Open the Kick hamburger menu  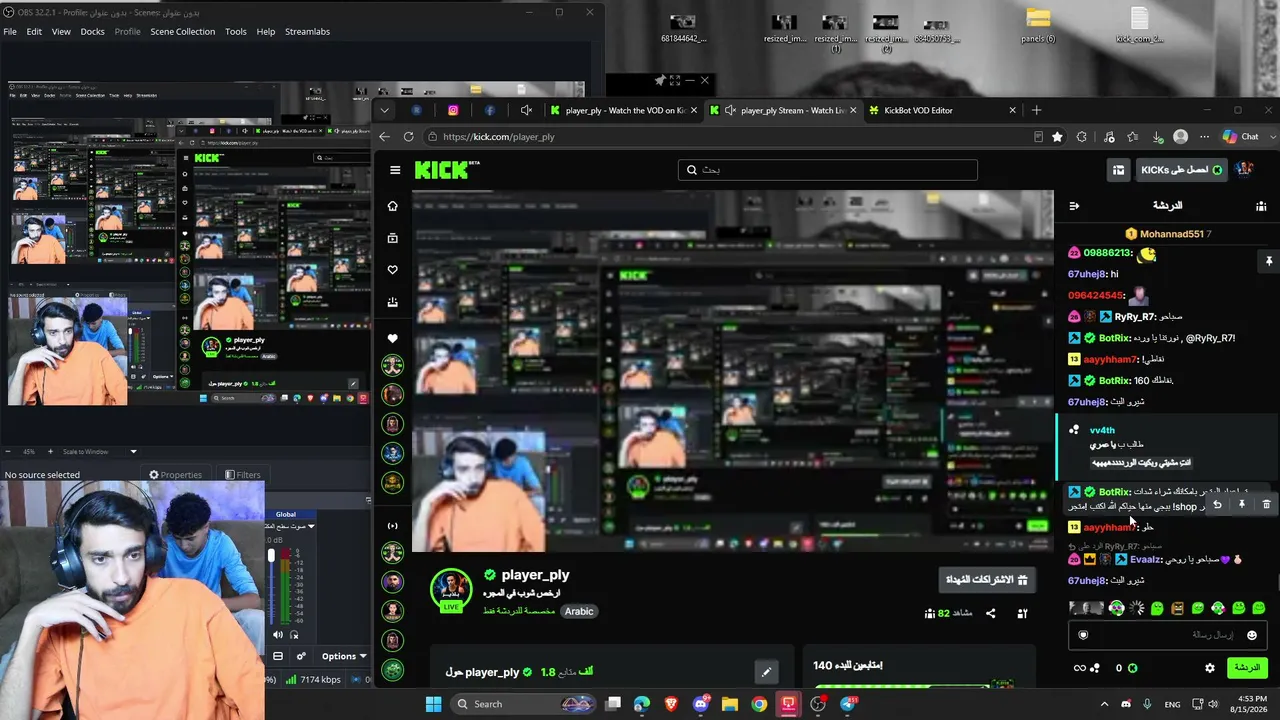pyautogui.click(x=395, y=170)
